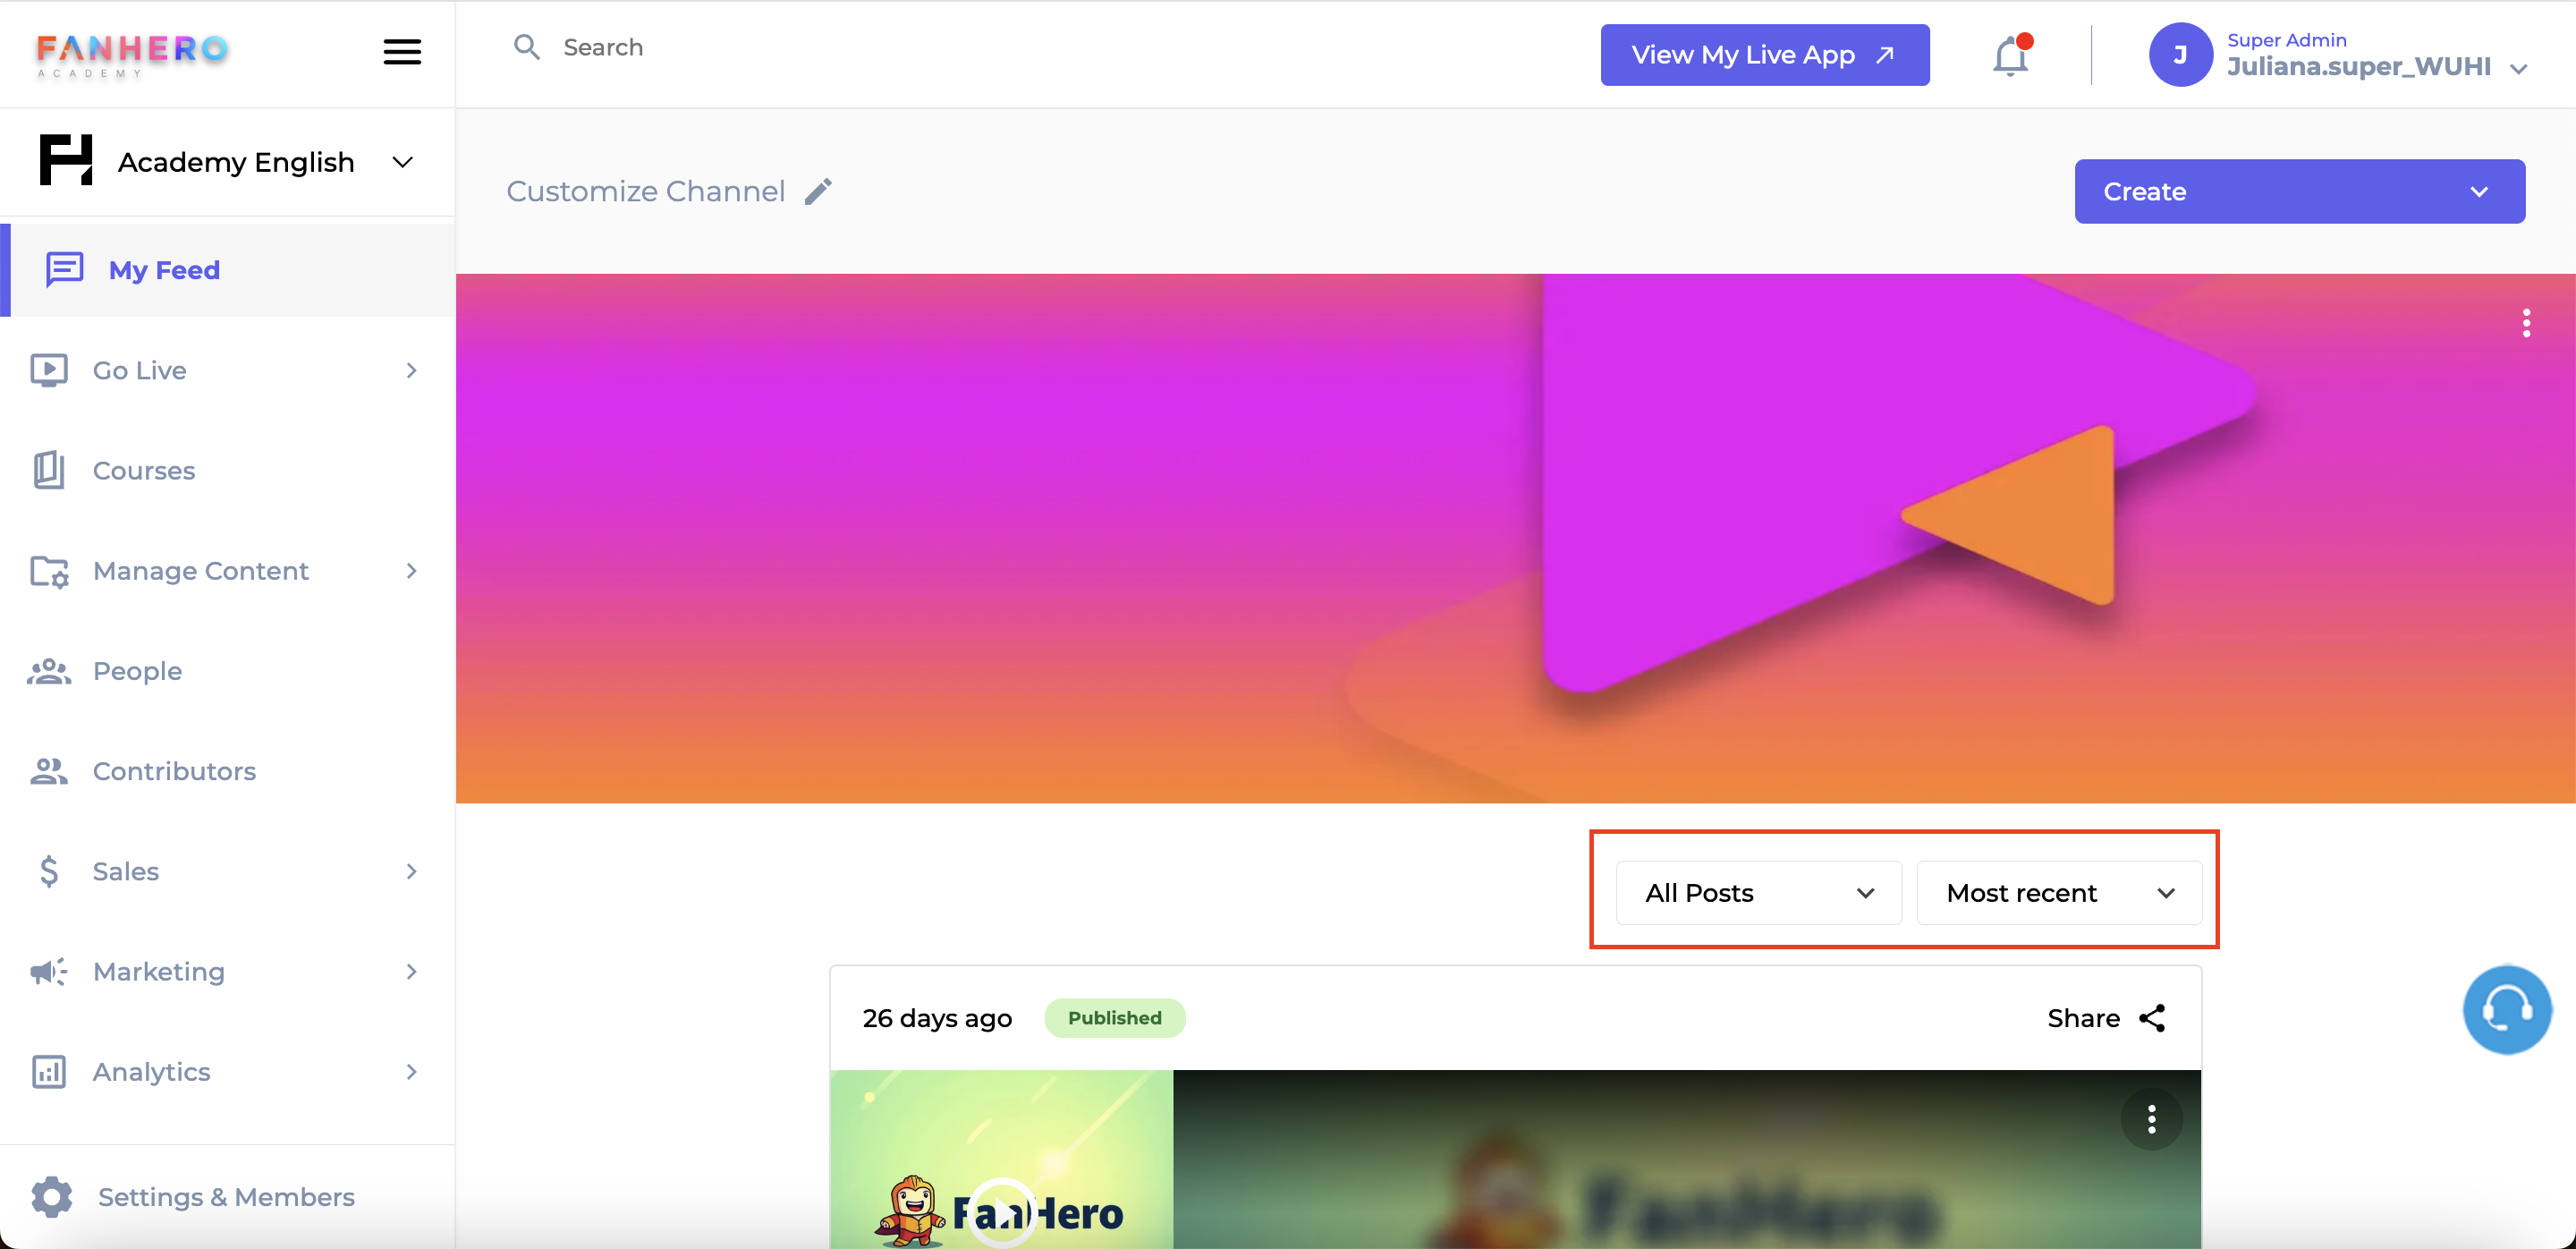Open the support headset chat button
This screenshot has height=1249, width=2576.
[x=2507, y=1010]
